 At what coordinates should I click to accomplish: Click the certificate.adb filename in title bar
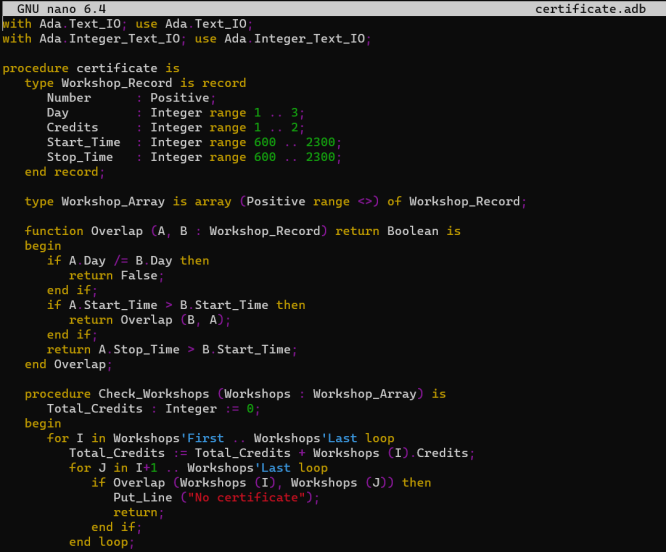pos(590,8)
